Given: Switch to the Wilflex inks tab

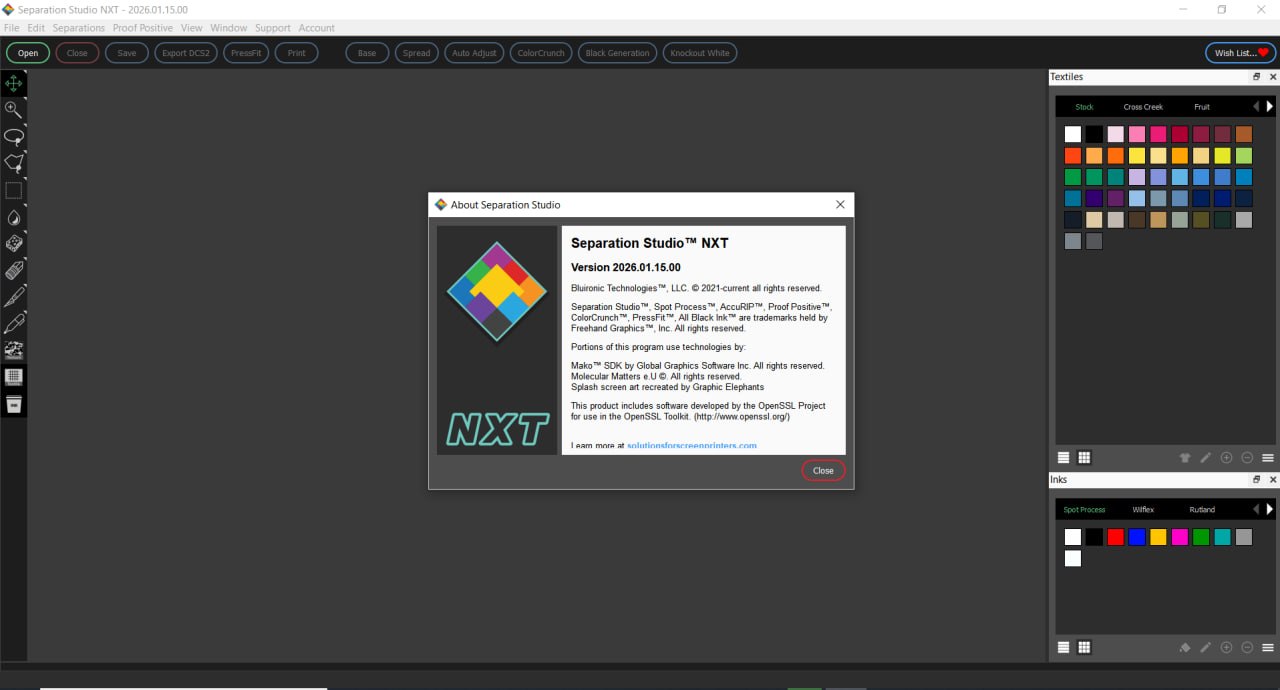Looking at the screenshot, I should click(x=1143, y=510).
